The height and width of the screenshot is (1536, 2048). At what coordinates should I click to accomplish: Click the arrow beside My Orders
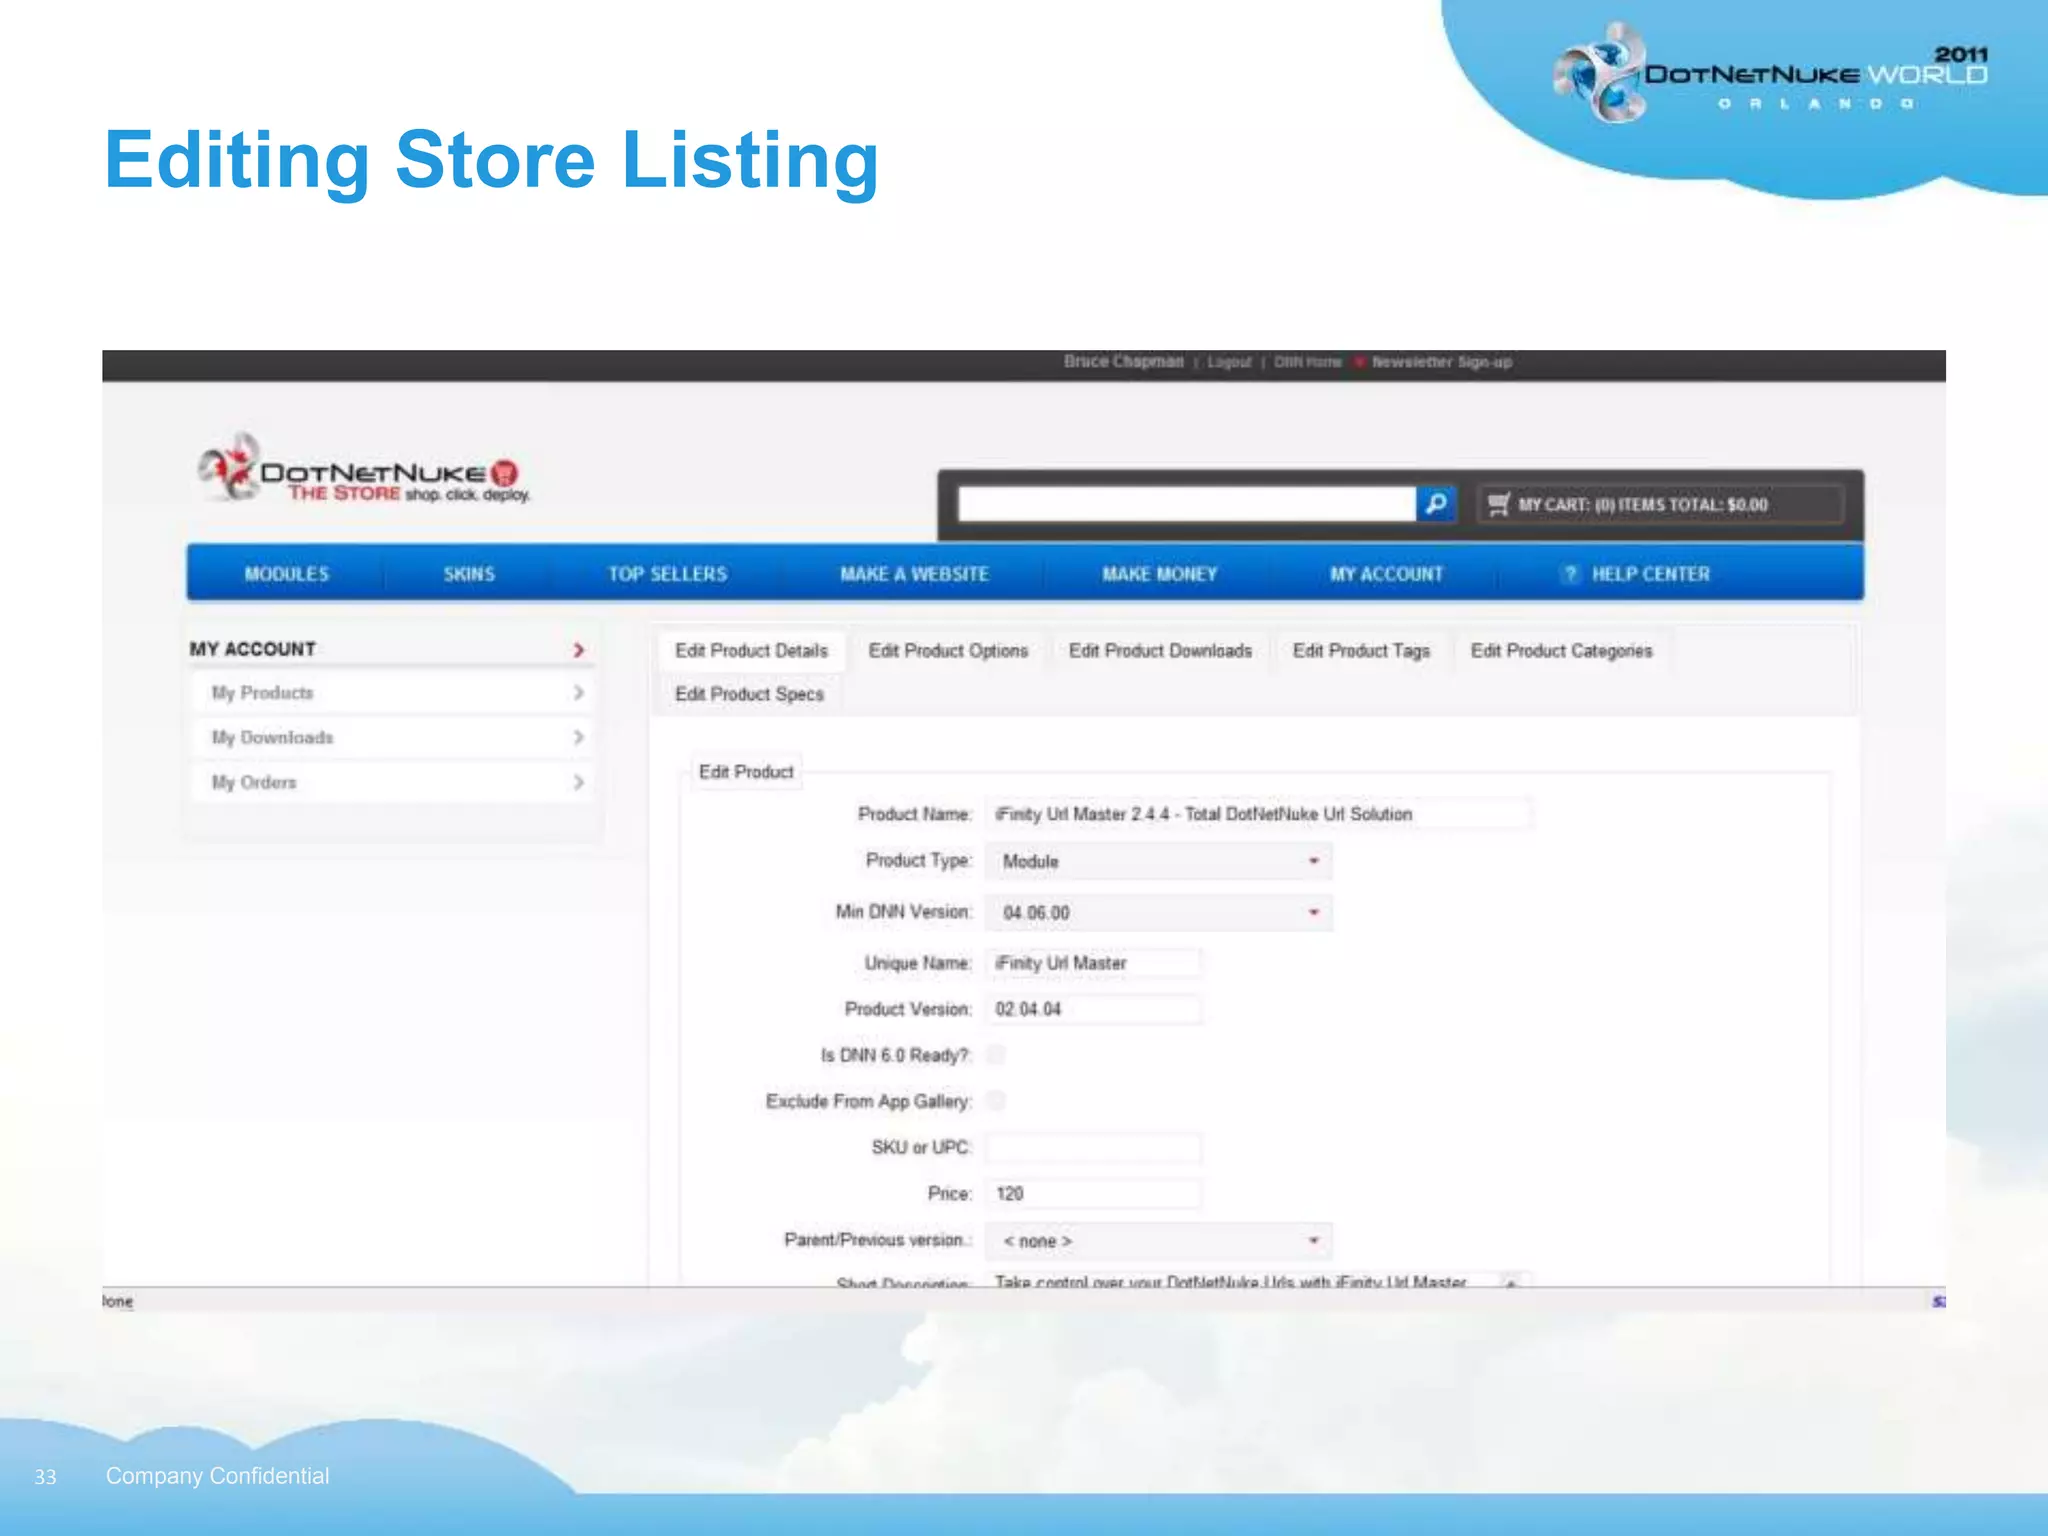coord(578,782)
